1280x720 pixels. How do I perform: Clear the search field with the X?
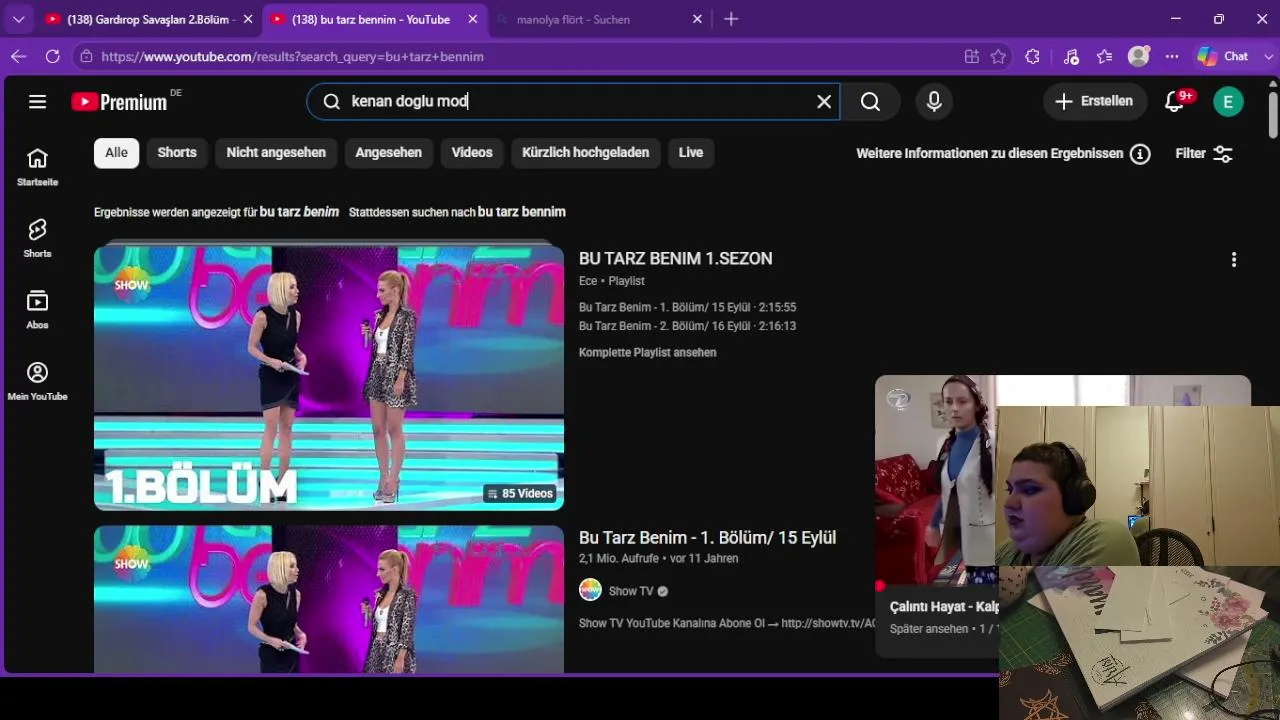824,101
